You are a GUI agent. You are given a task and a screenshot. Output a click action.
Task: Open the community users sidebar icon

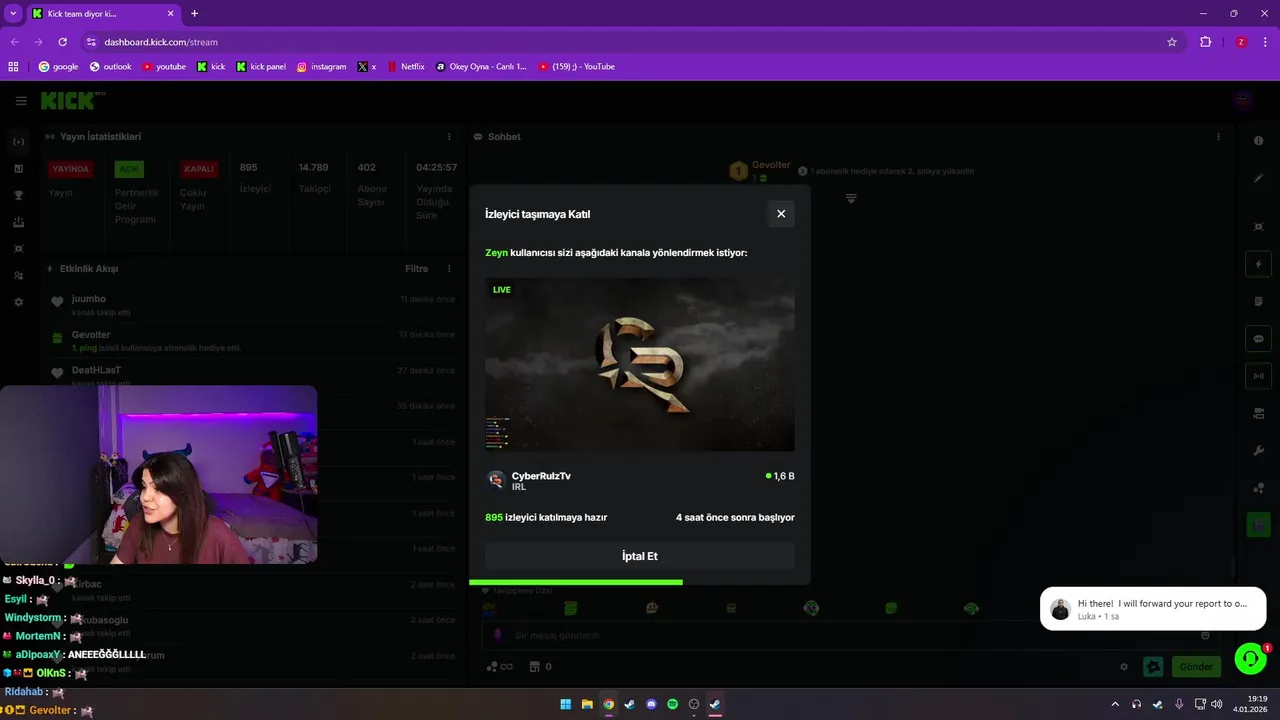pyautogui.click(x=18, y=275)
